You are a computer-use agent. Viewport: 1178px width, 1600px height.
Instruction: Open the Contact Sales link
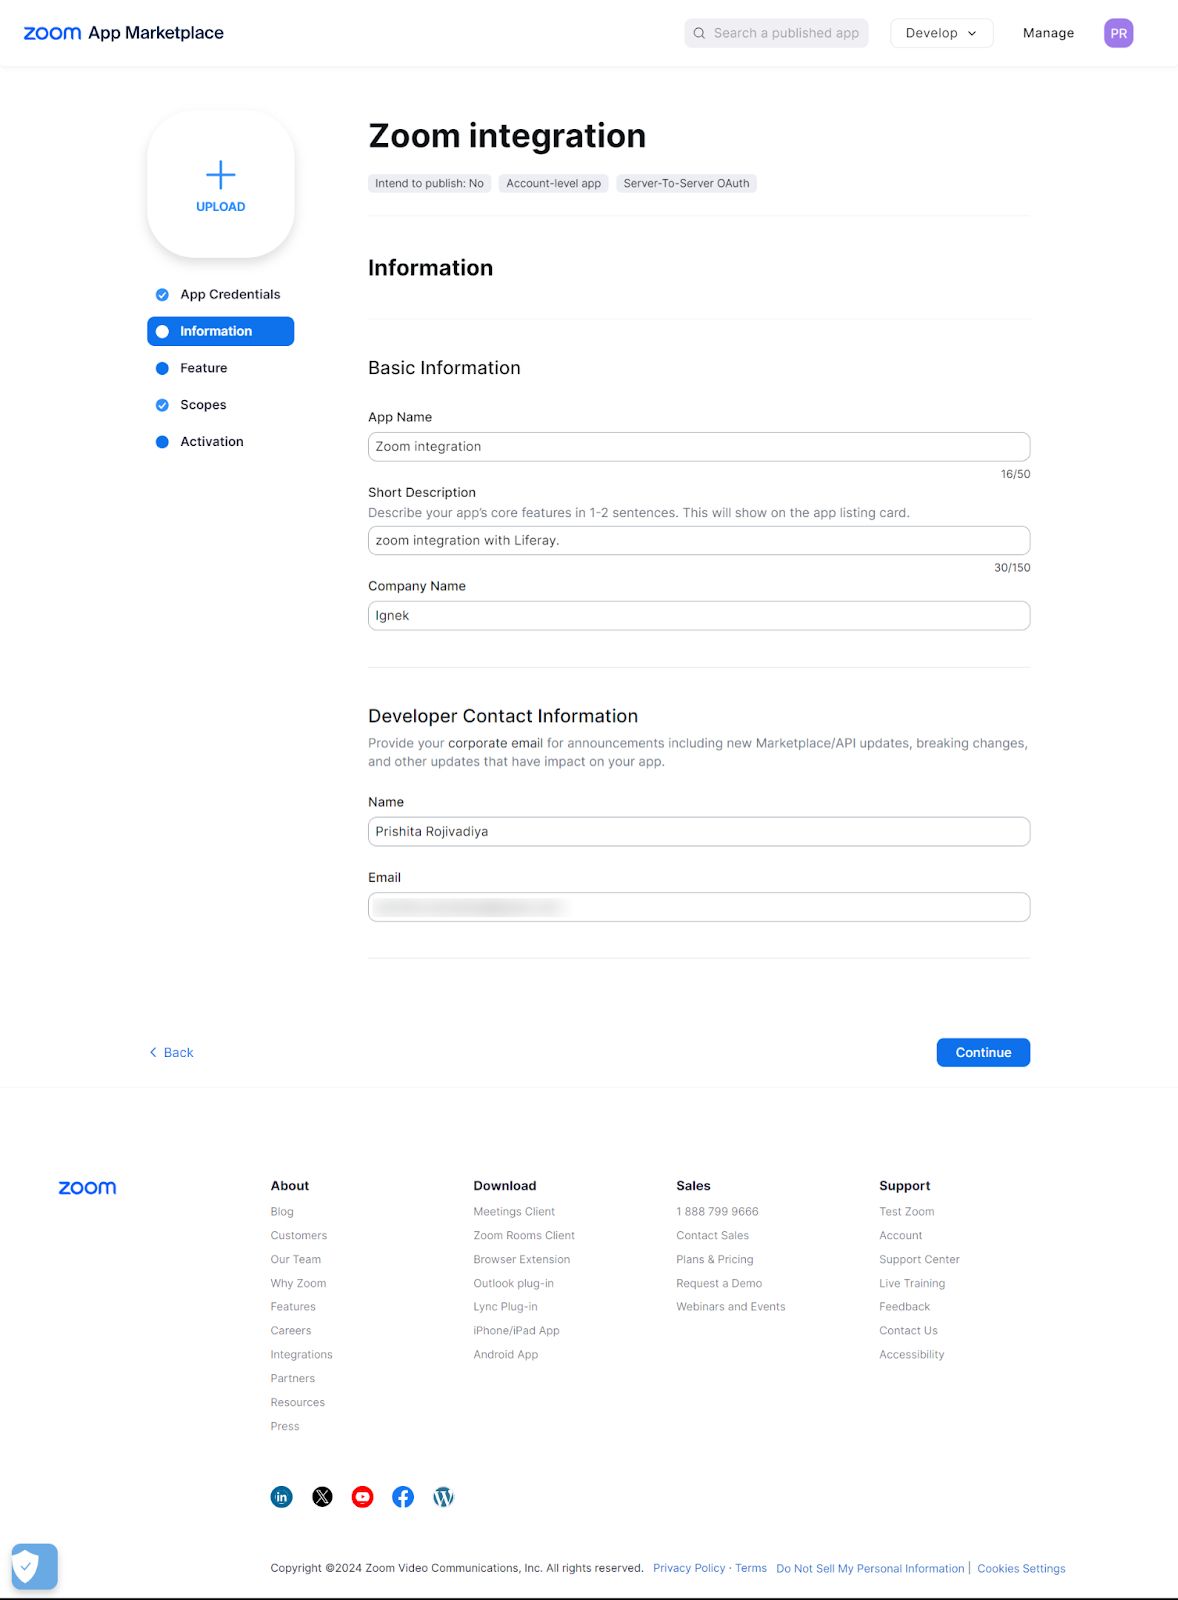point(712,1236)
